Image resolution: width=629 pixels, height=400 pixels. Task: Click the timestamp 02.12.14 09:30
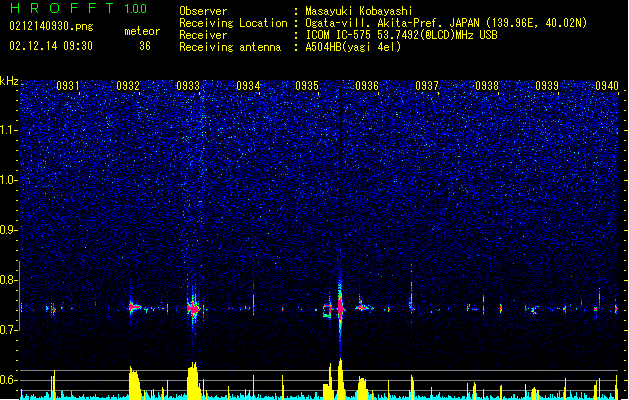pos(51,46)
